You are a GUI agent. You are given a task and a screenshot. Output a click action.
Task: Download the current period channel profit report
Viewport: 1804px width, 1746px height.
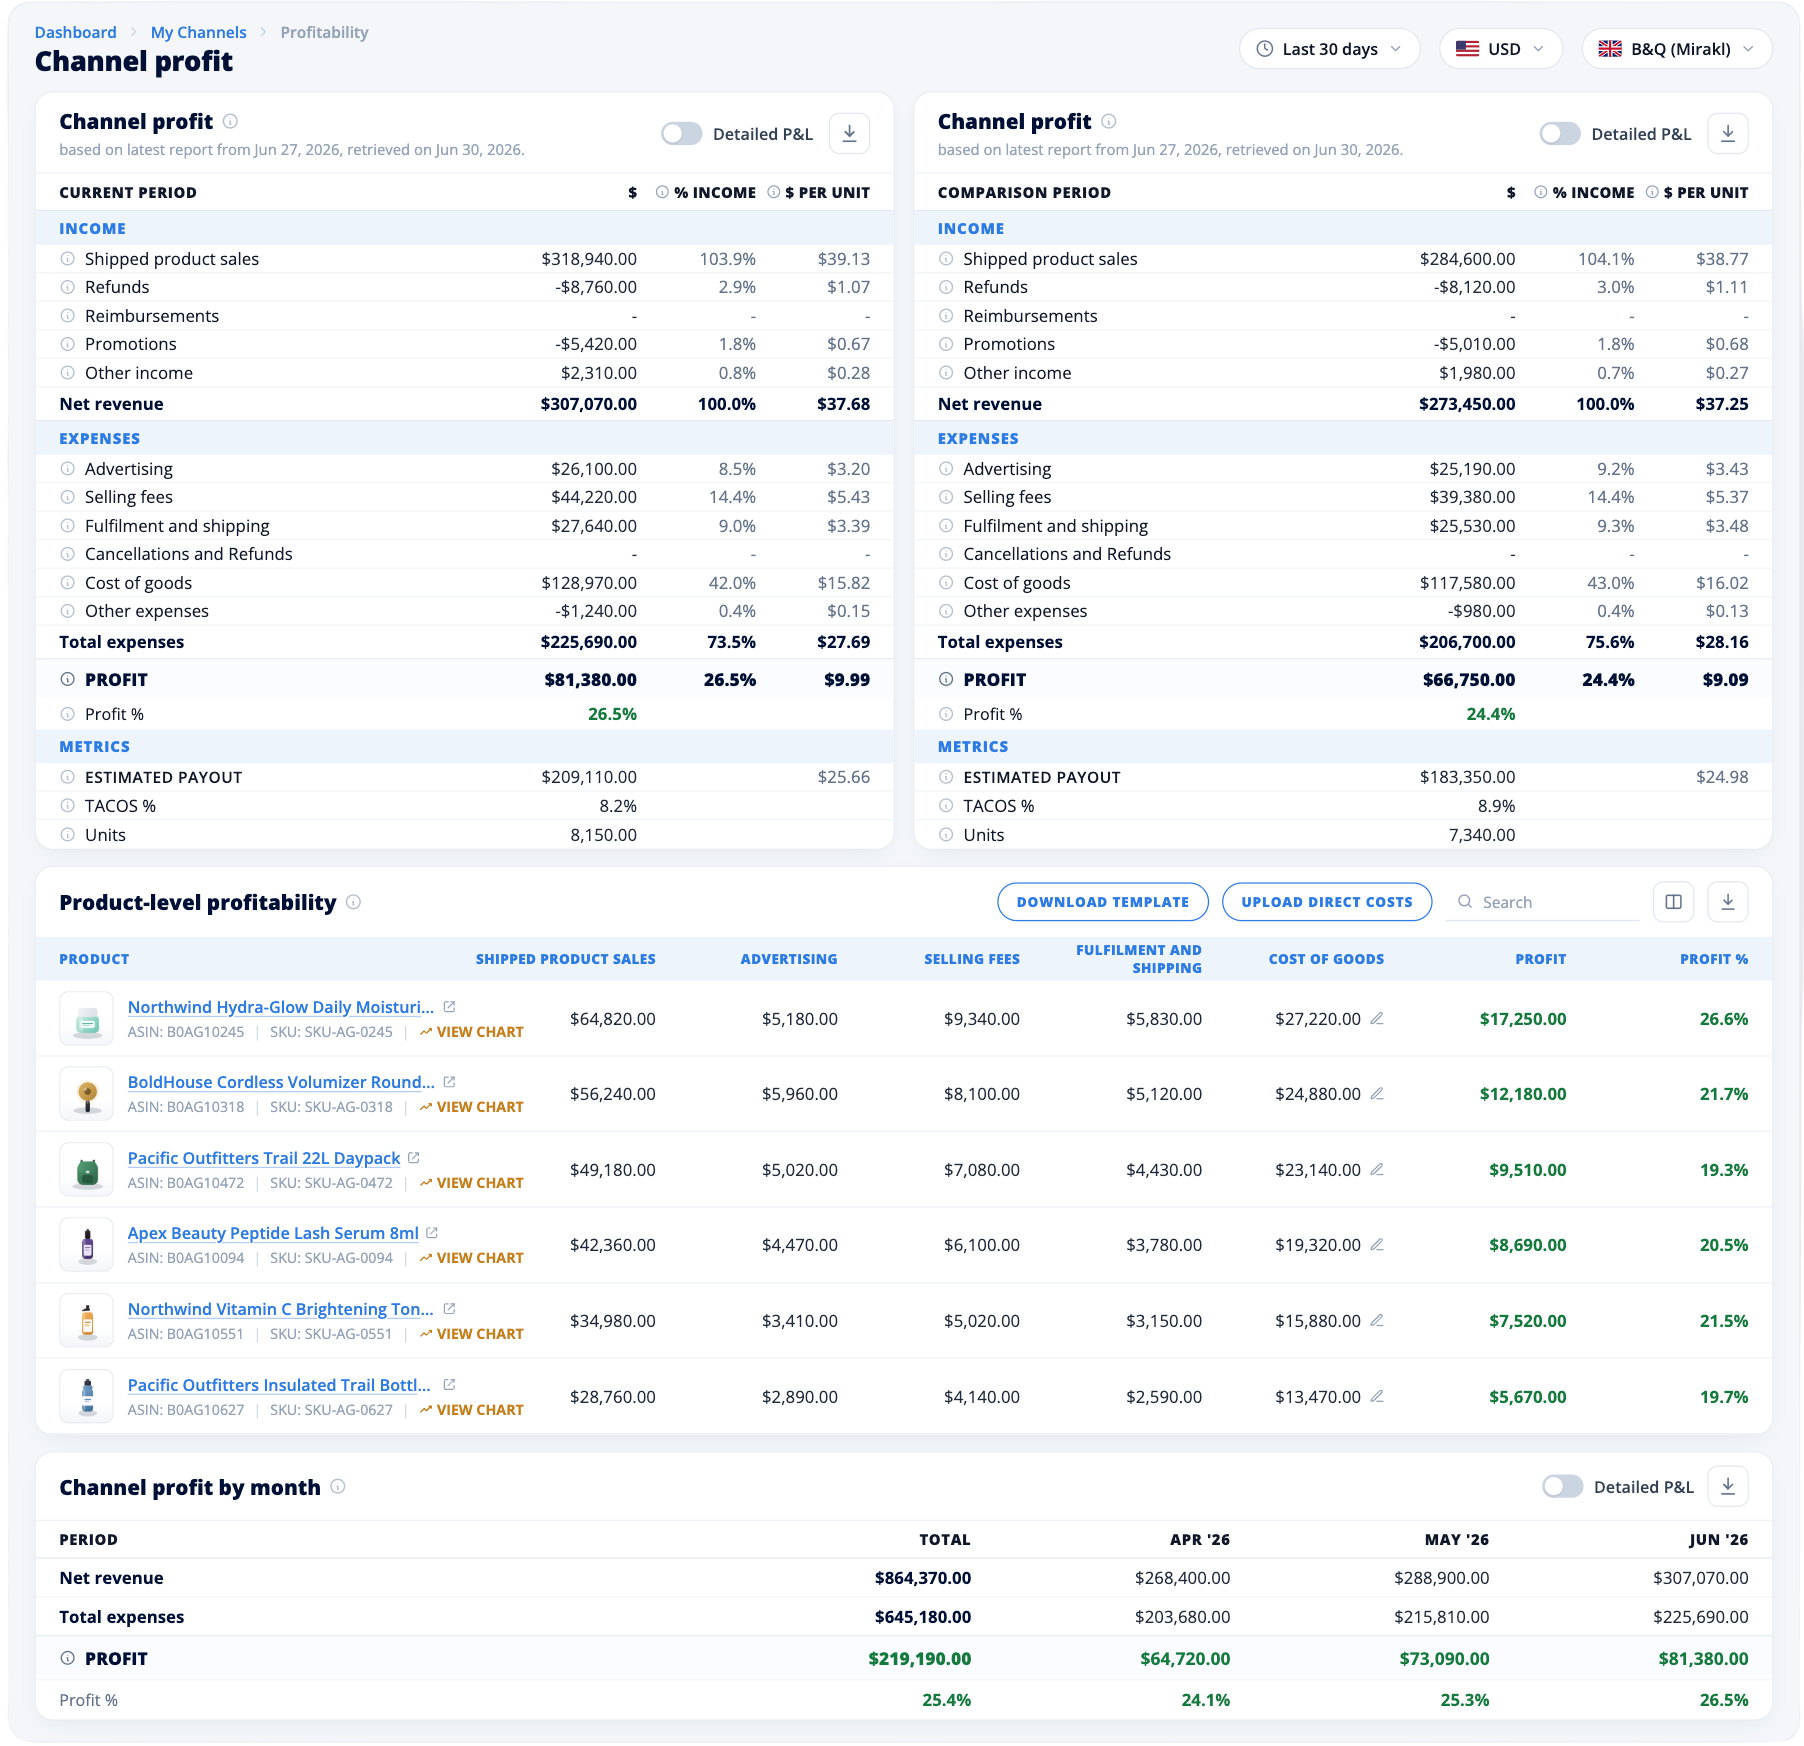point(849,134)
